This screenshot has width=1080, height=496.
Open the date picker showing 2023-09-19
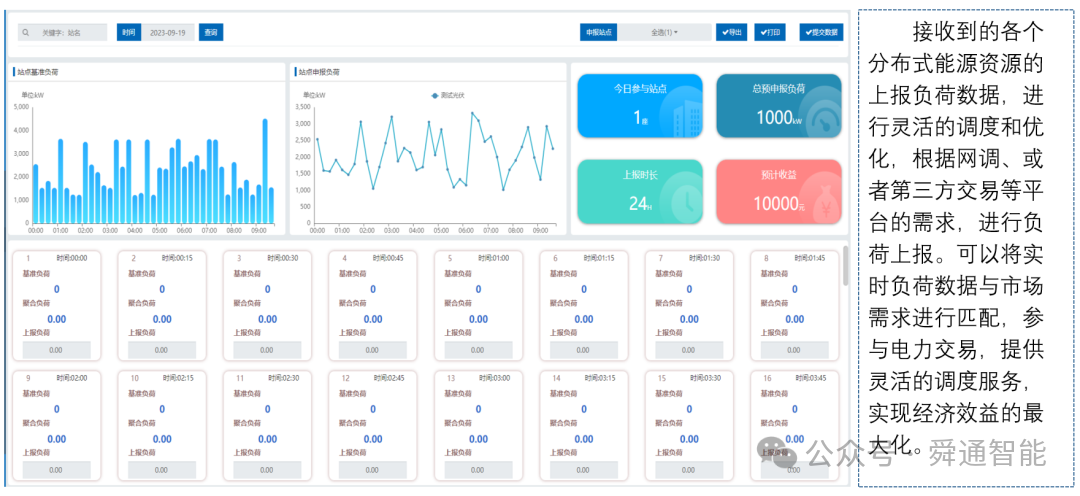pos(168,32)
